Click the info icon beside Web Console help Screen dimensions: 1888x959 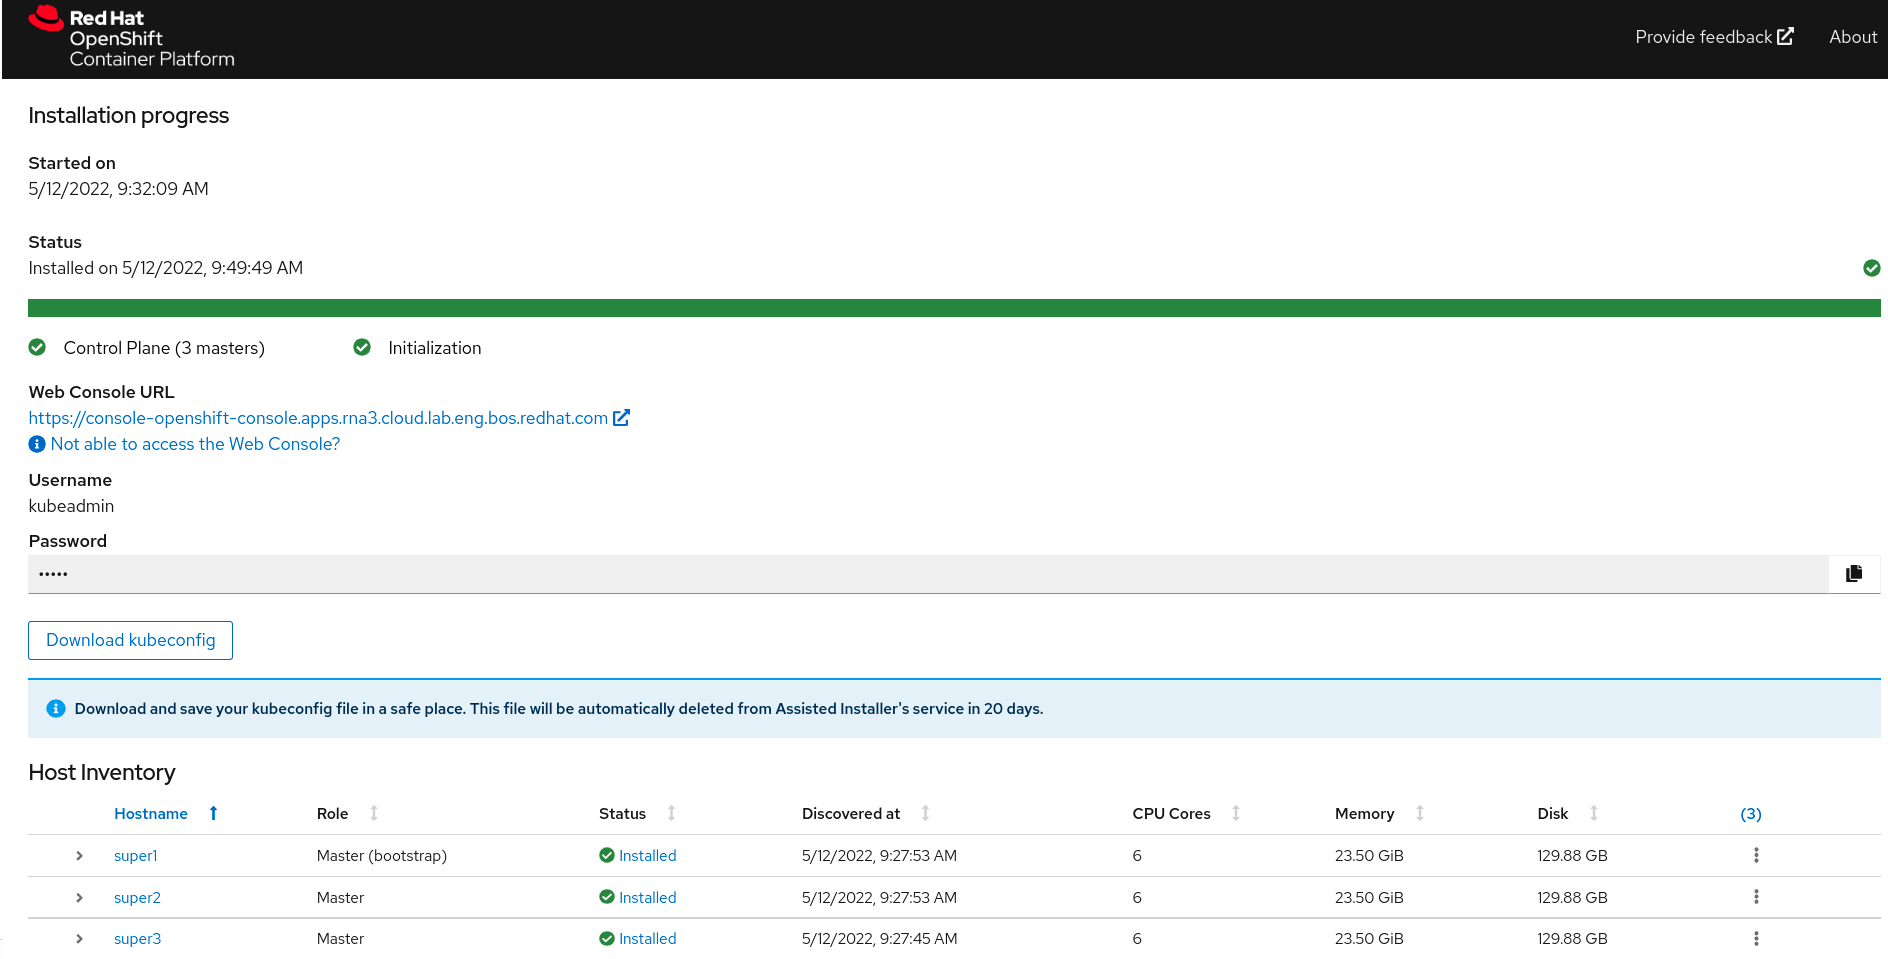coord(37,444)
